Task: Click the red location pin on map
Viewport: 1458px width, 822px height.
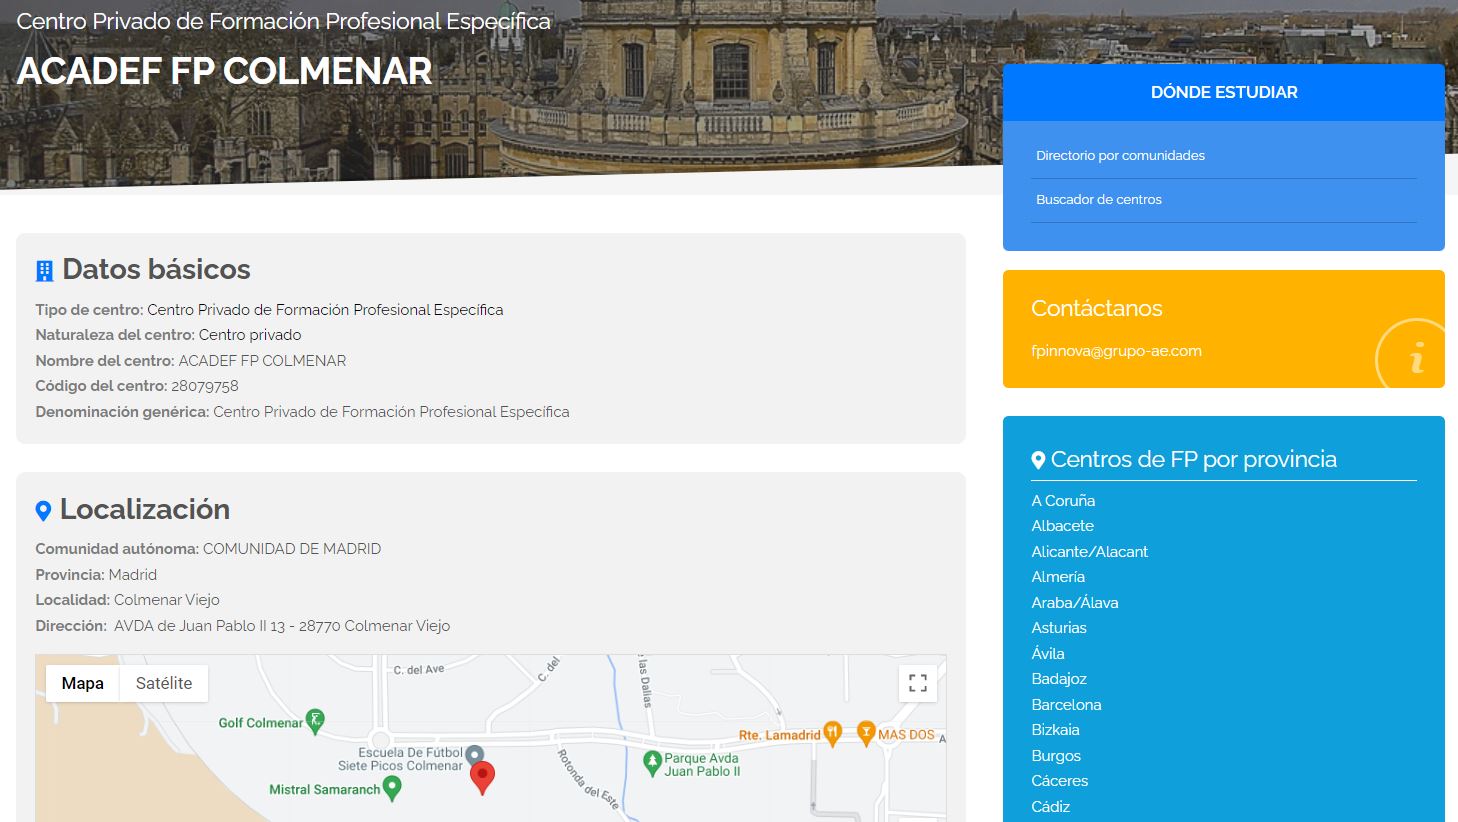Action: (482, 778)
